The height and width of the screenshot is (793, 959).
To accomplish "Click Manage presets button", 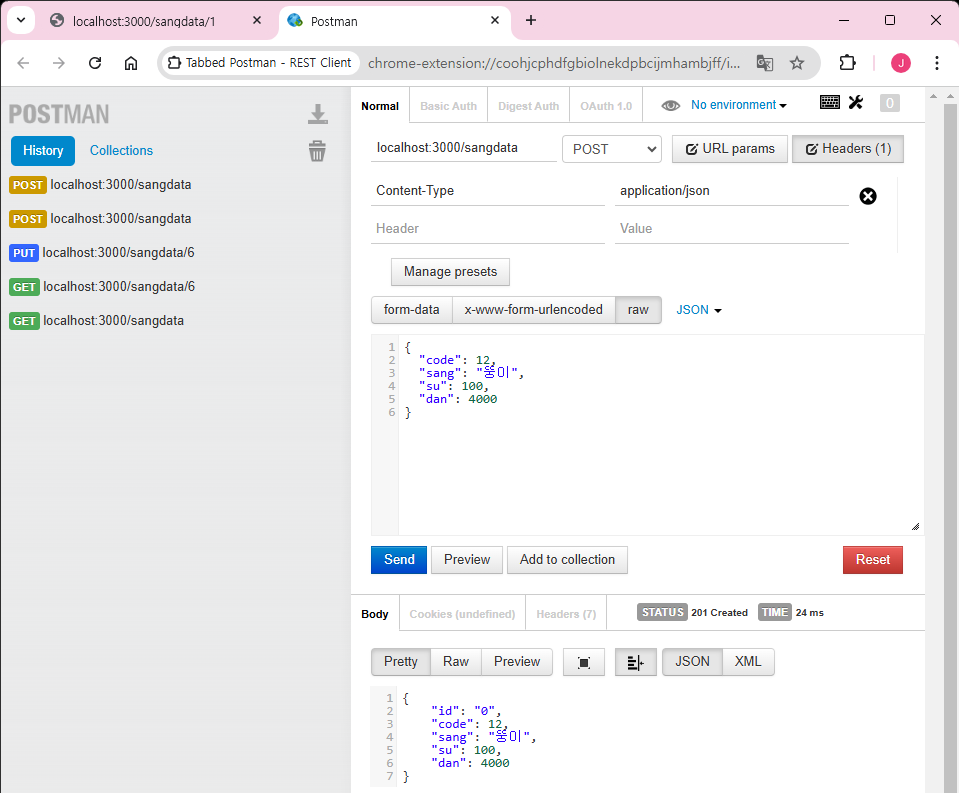I will pos(450,271).
